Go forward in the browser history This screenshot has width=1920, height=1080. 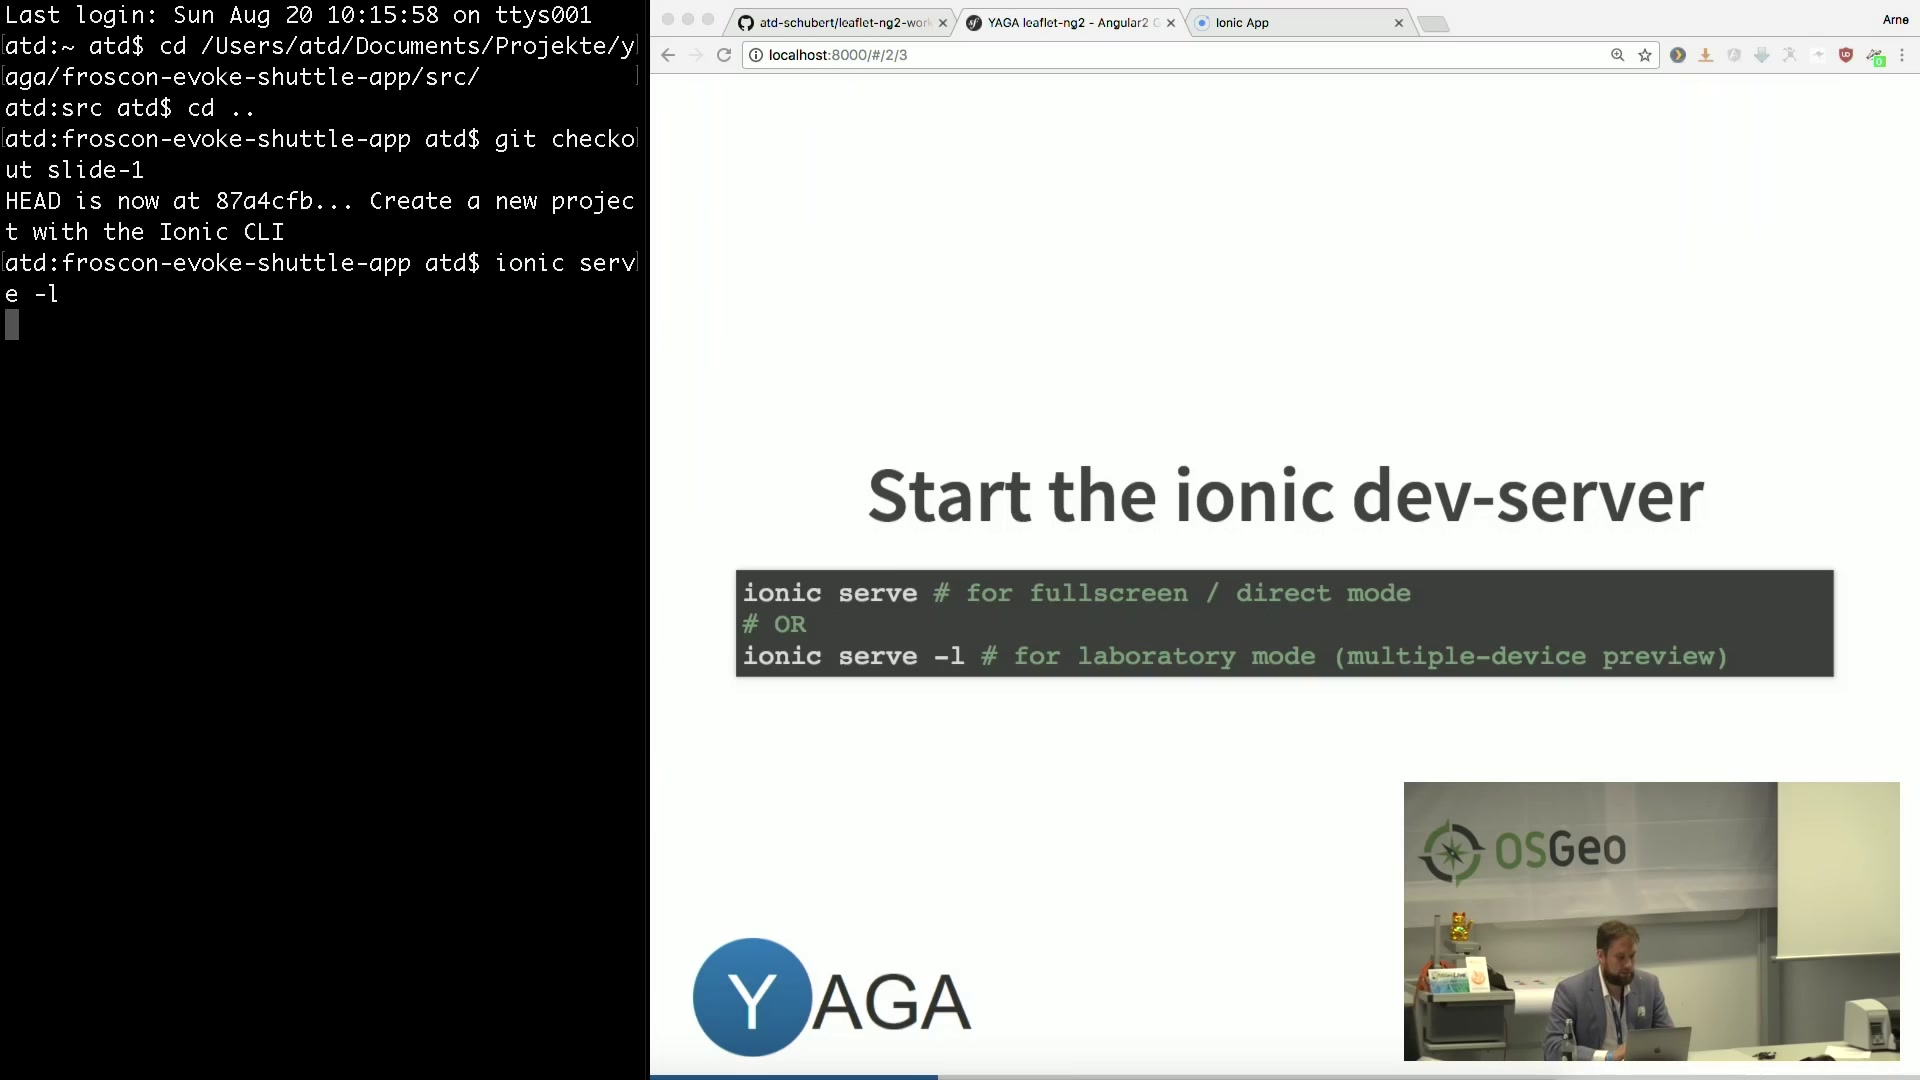[x=696, y=55]
